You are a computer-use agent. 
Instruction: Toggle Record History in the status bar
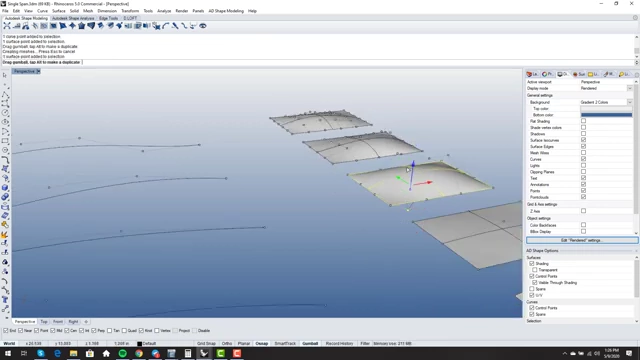tap(339, 344)
